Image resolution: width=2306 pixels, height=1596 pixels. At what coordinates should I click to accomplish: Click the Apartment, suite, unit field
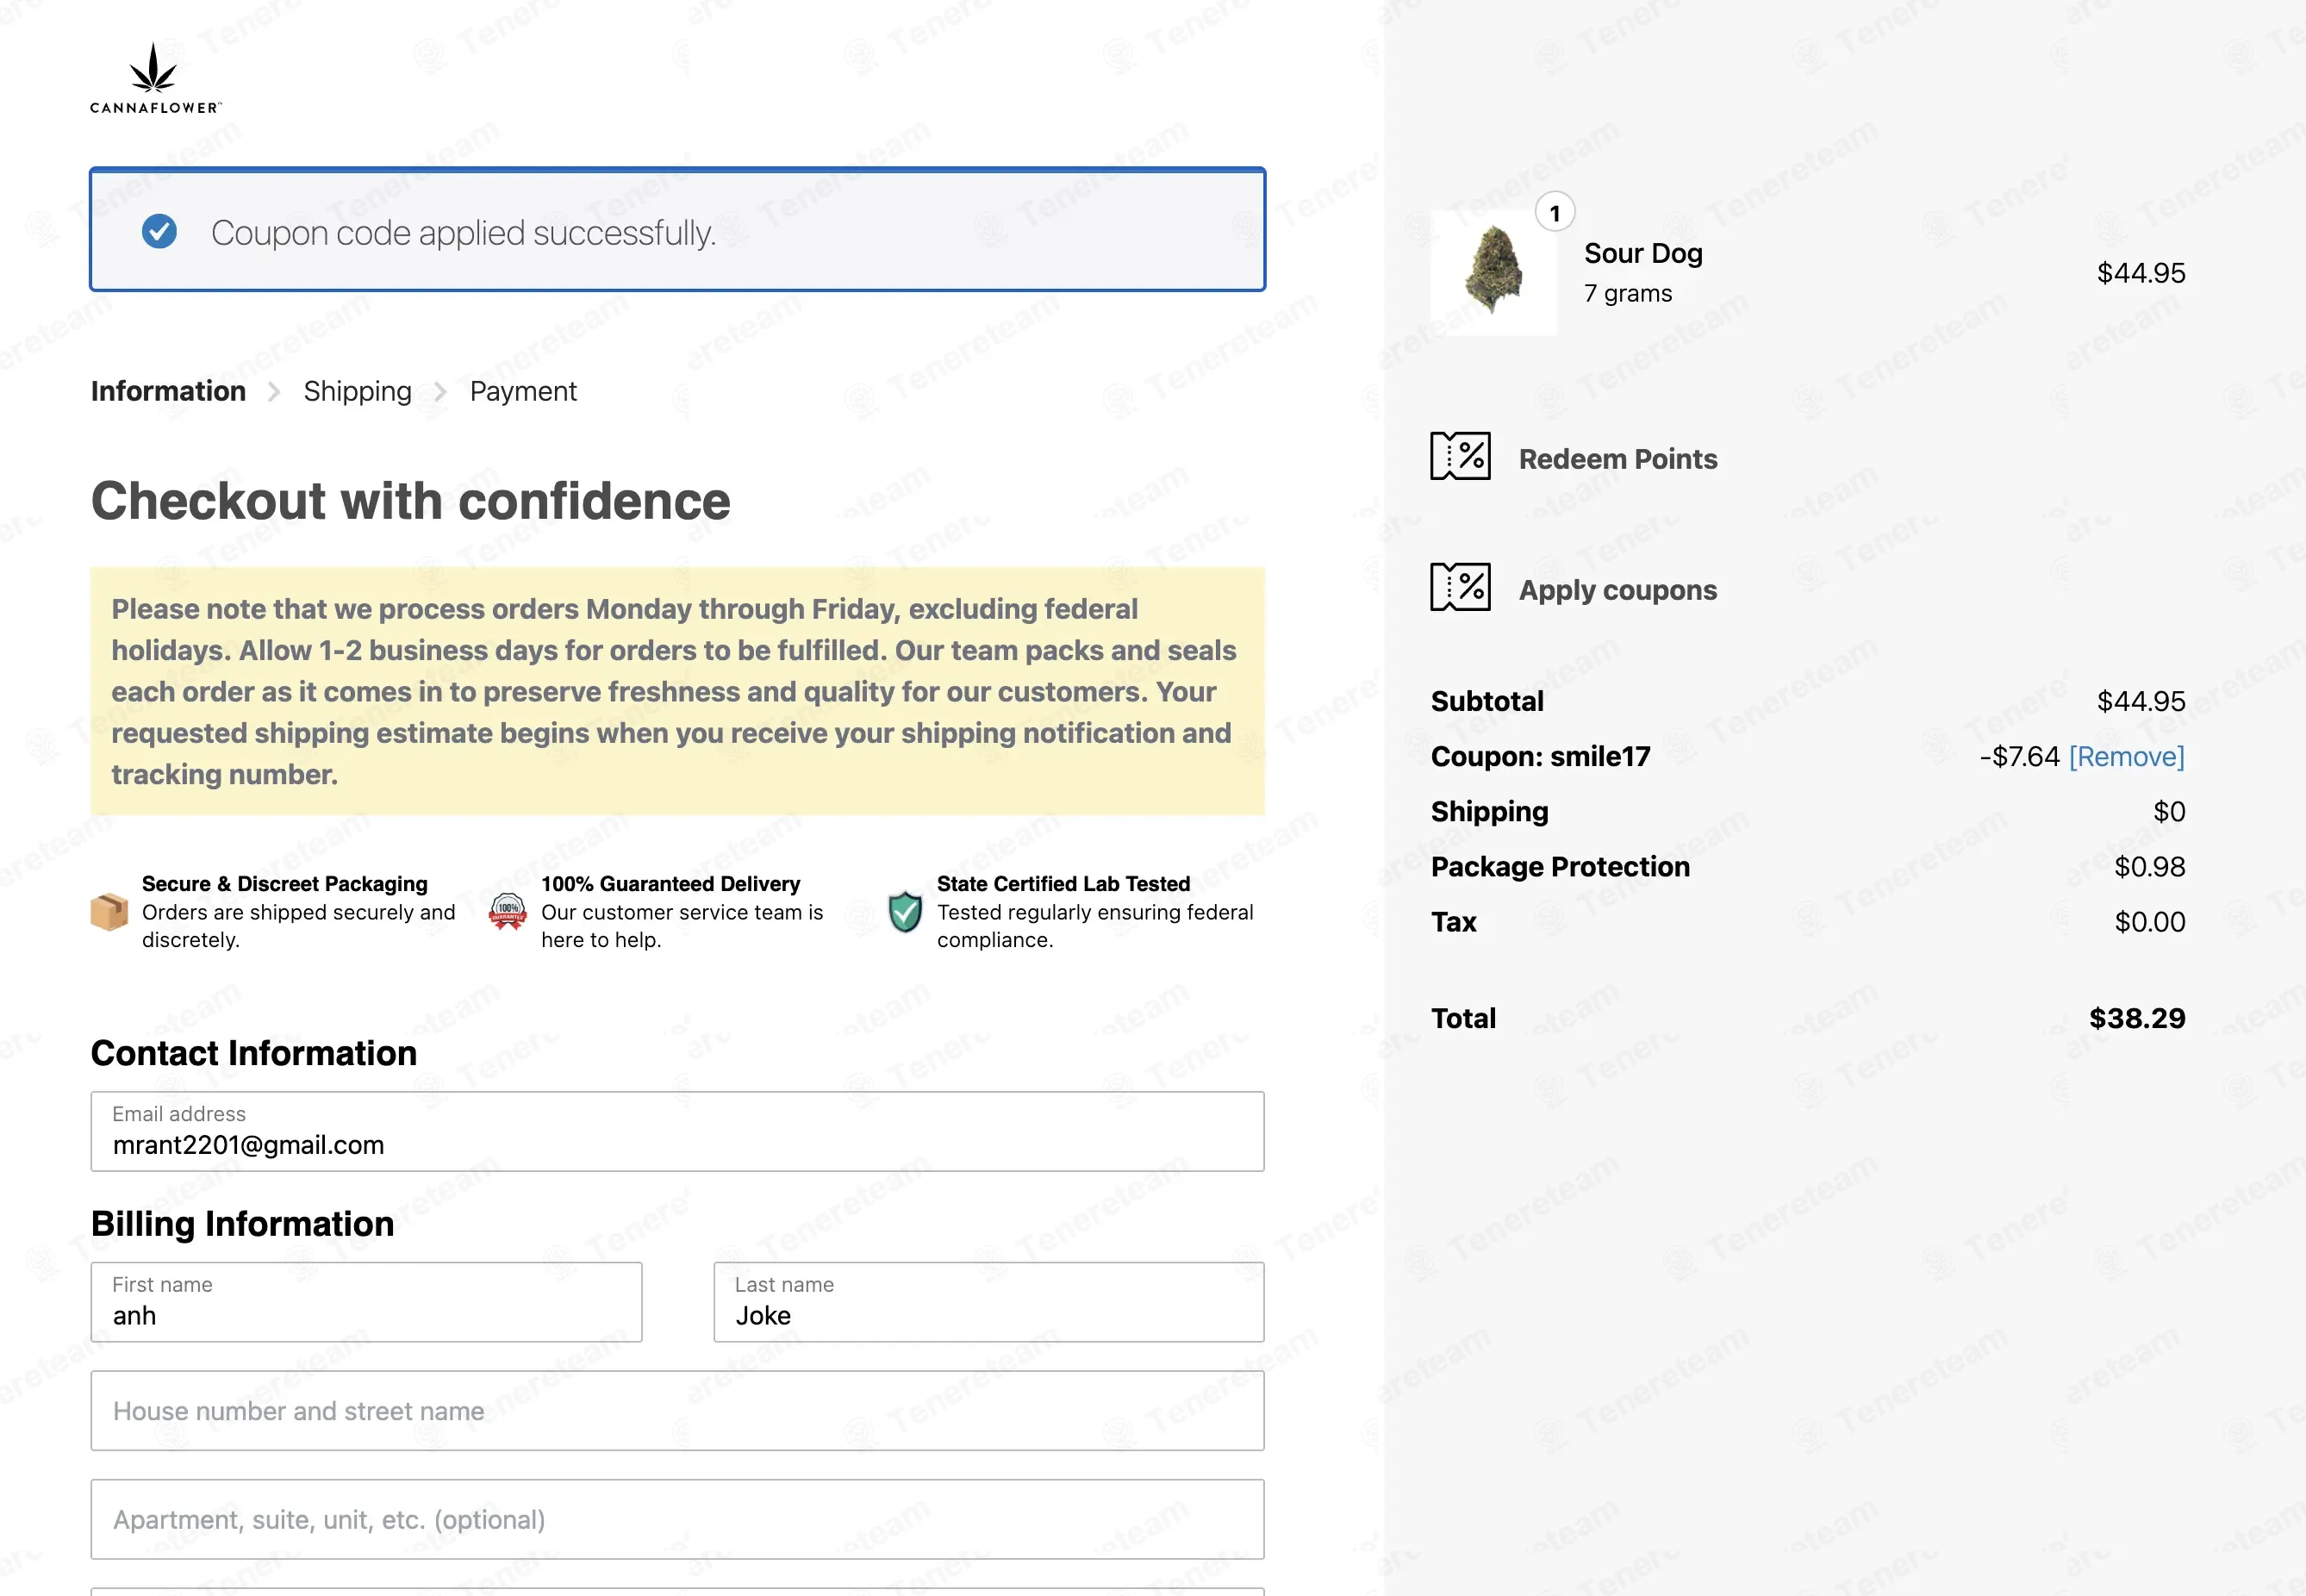677,1519
